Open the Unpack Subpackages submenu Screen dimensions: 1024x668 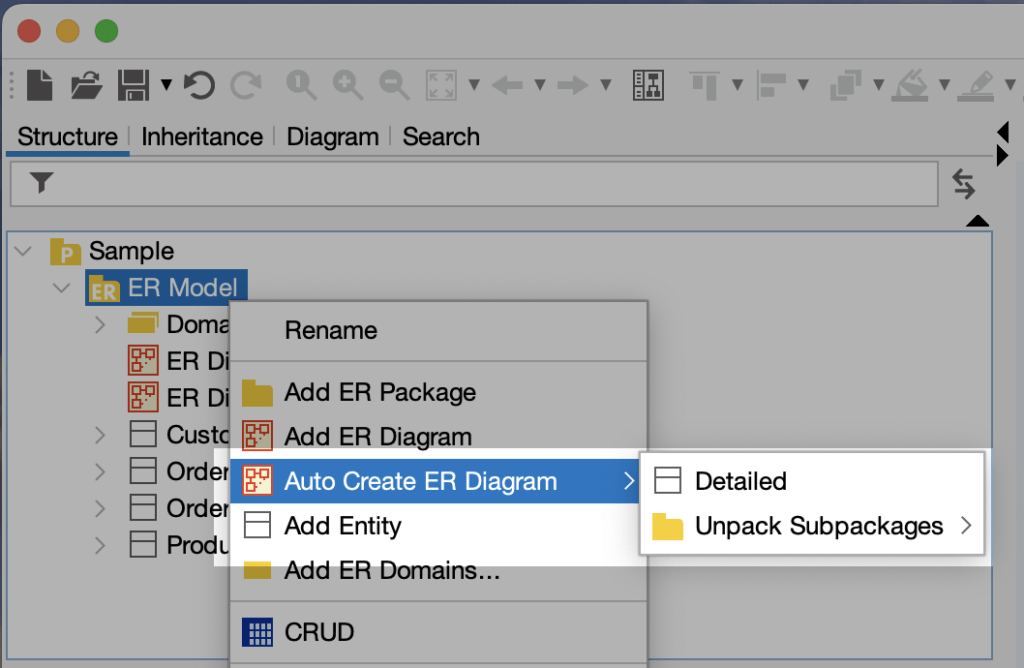coord(816,526)
